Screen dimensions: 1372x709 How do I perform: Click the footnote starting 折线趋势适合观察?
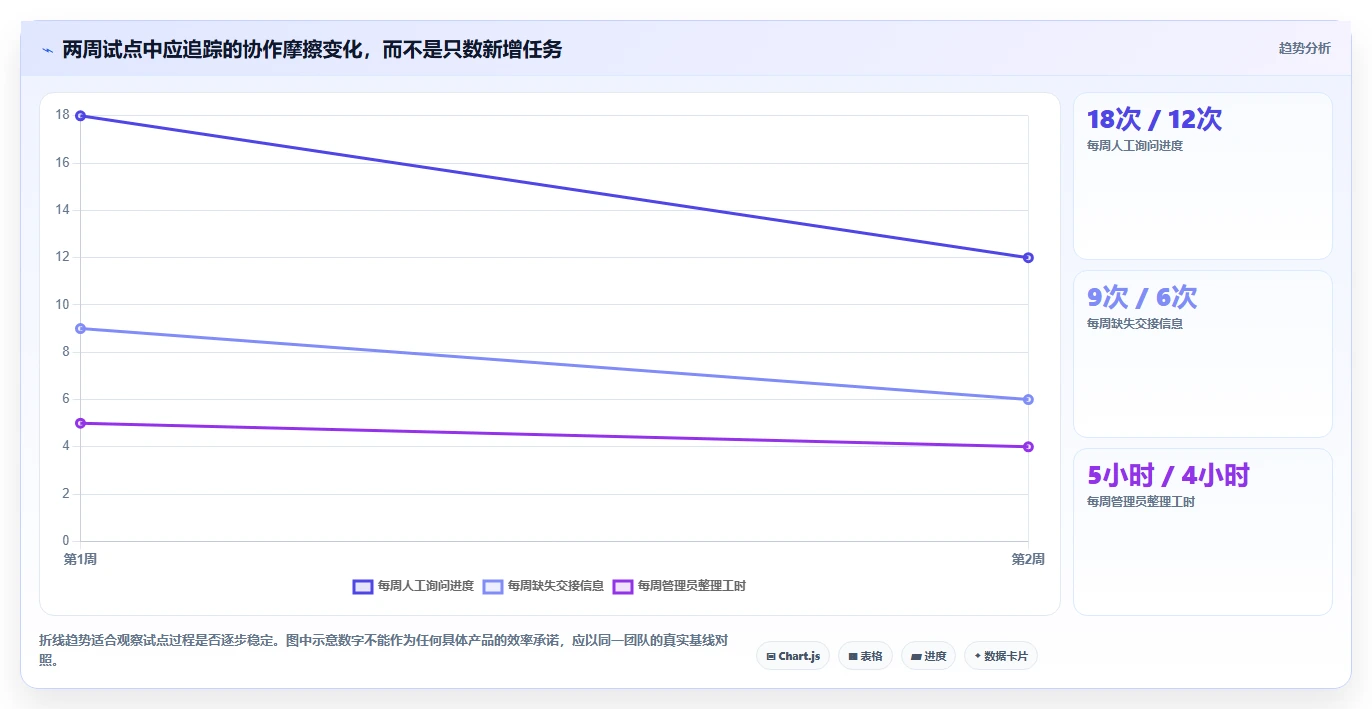(x=383, y=650)
